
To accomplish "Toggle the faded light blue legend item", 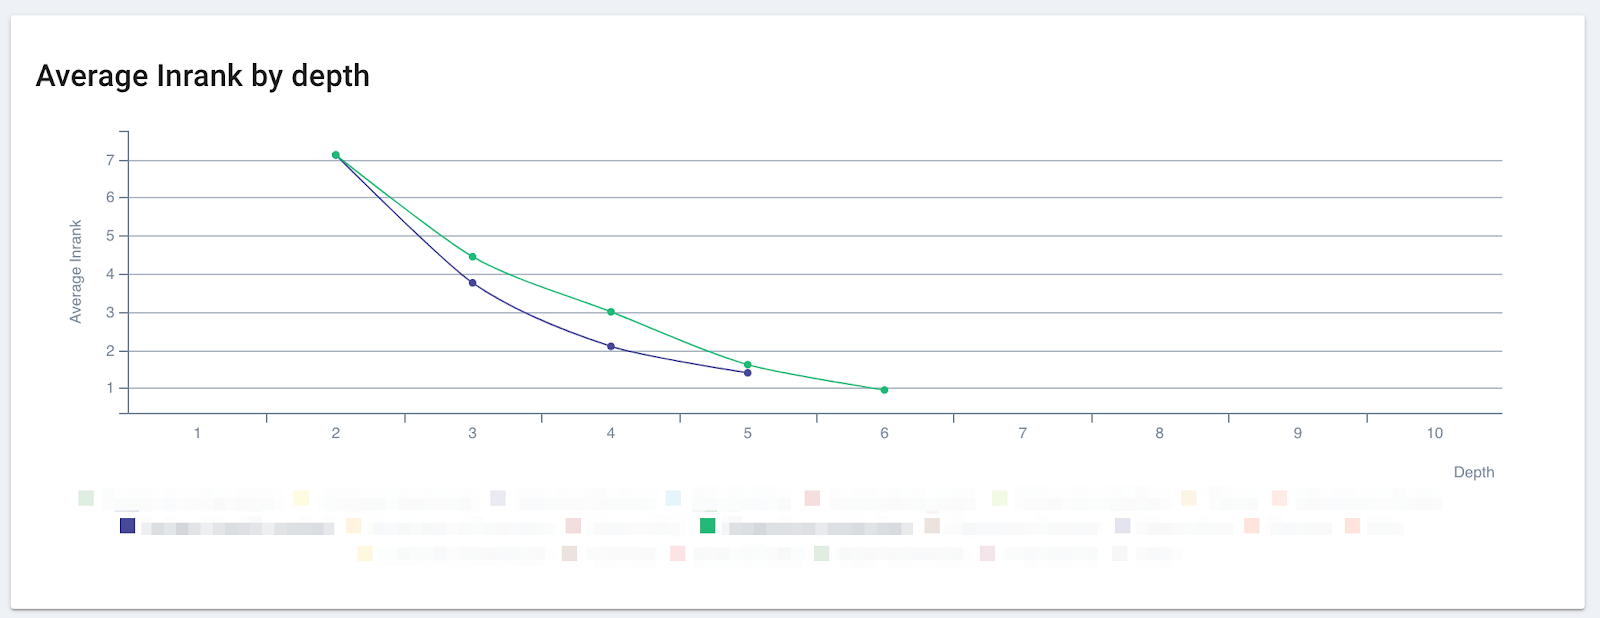I will (x=673, y=498).
